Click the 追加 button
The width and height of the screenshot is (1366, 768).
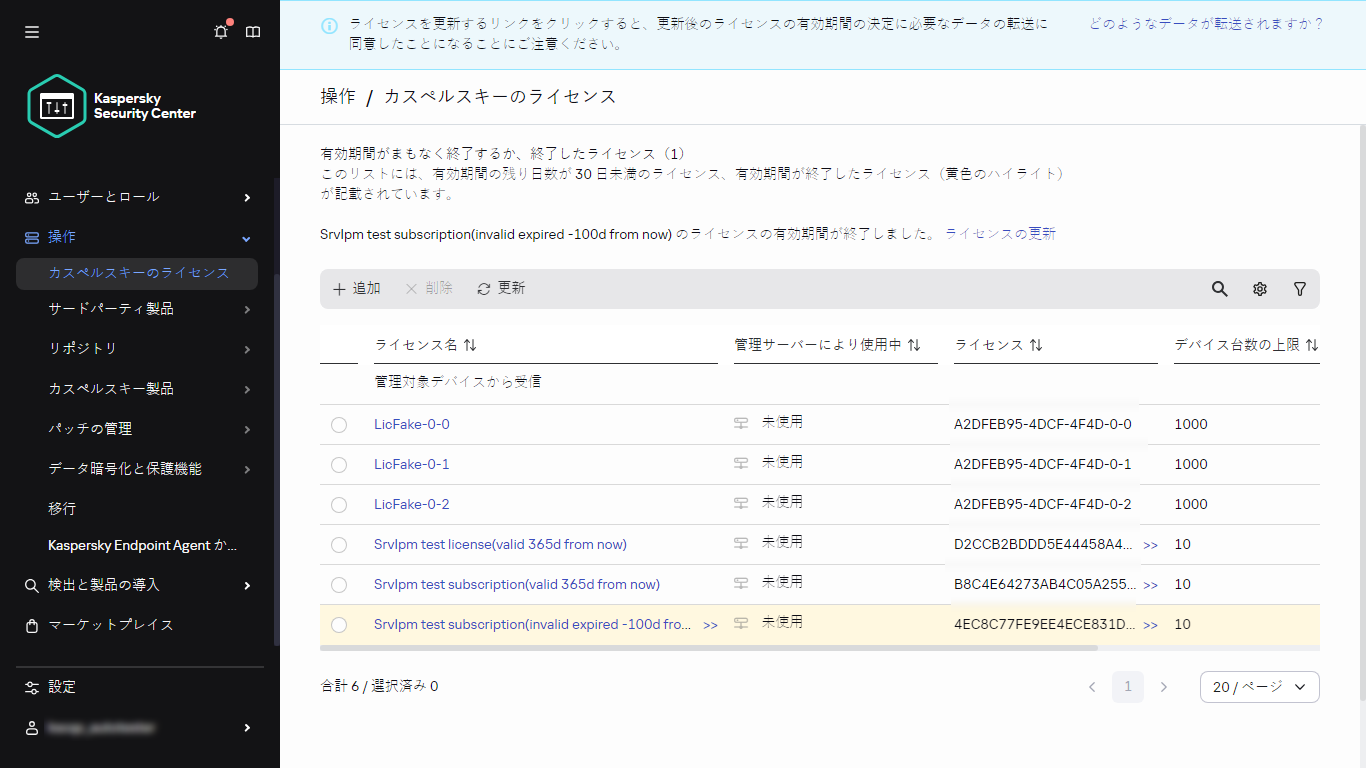tap(357, 289)
